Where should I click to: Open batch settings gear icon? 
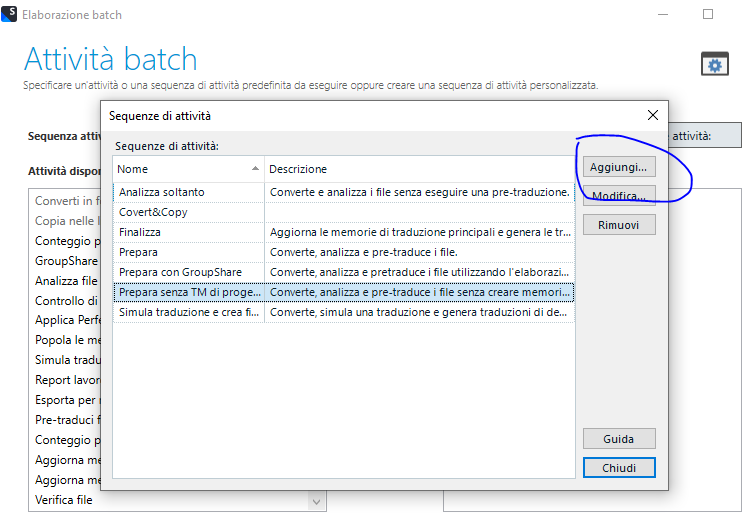(715, 64)
